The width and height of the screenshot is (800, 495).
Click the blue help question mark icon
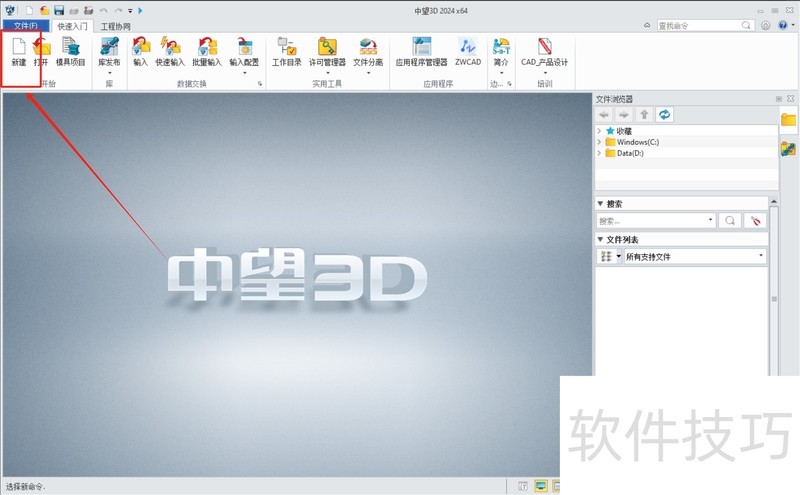783,26
